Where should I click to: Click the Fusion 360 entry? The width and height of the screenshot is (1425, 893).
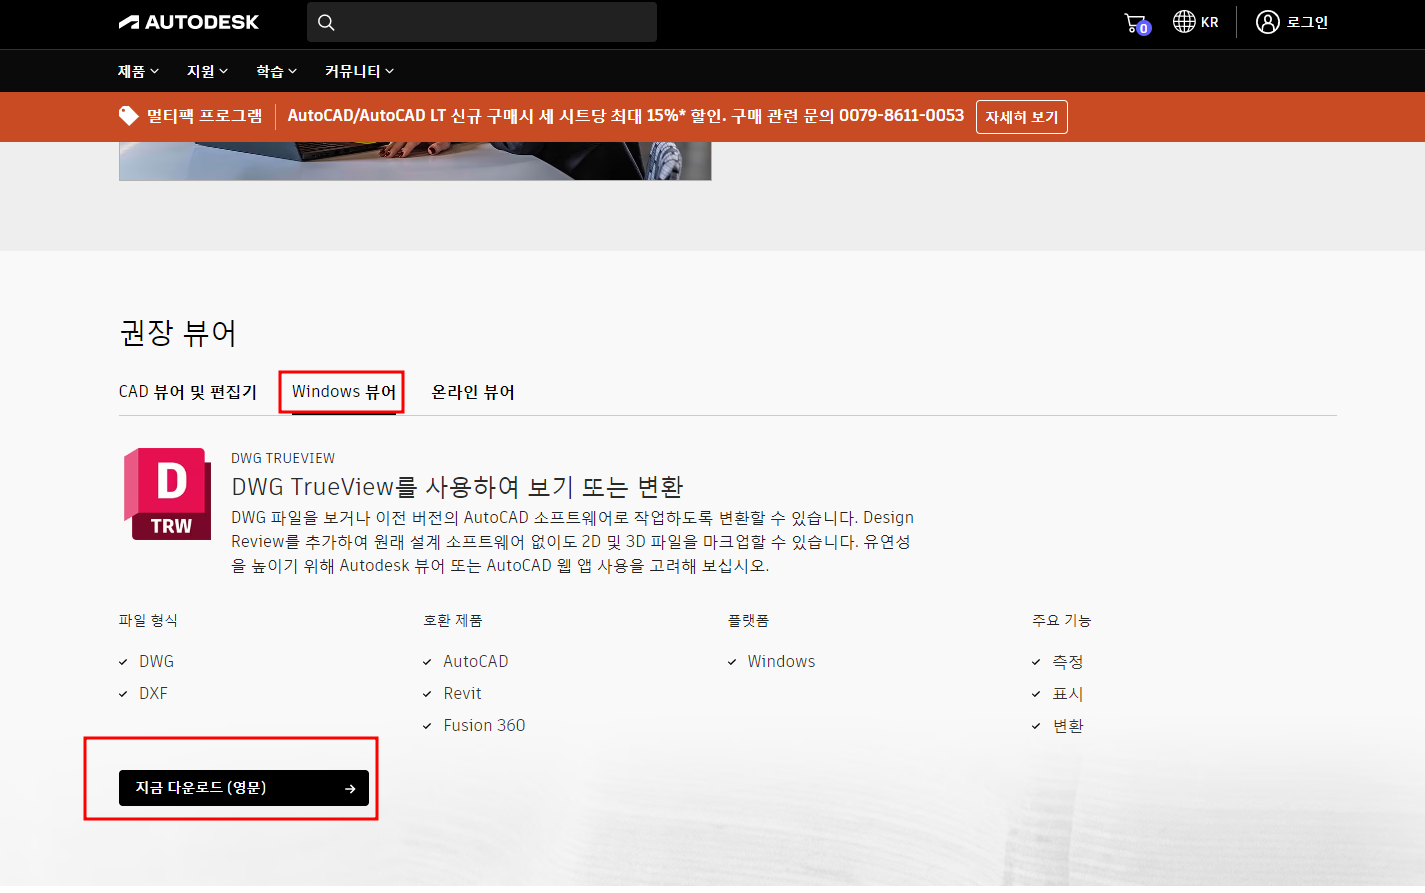pyautogui.click(x=484, y=725)
